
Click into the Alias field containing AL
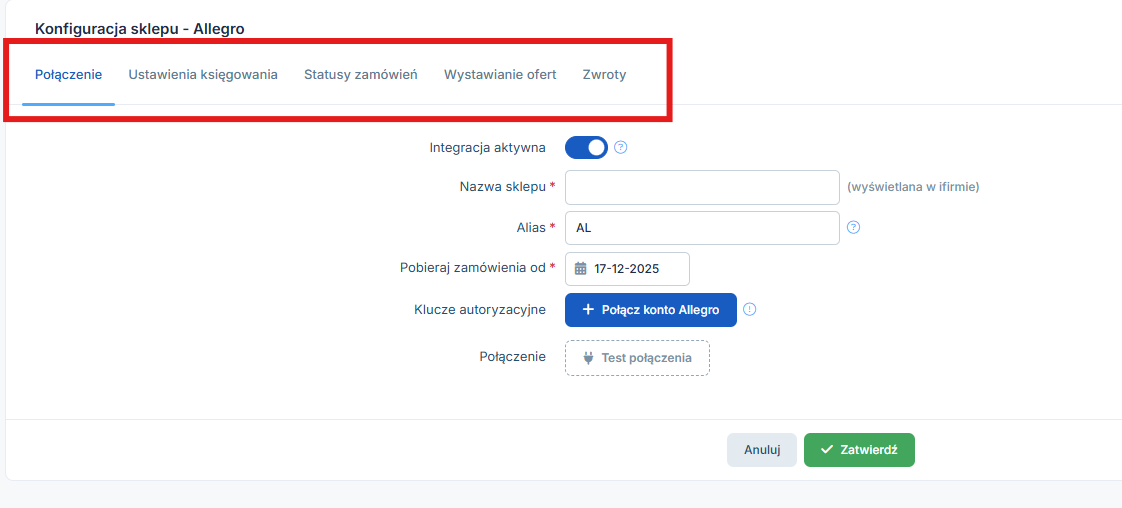702,228
